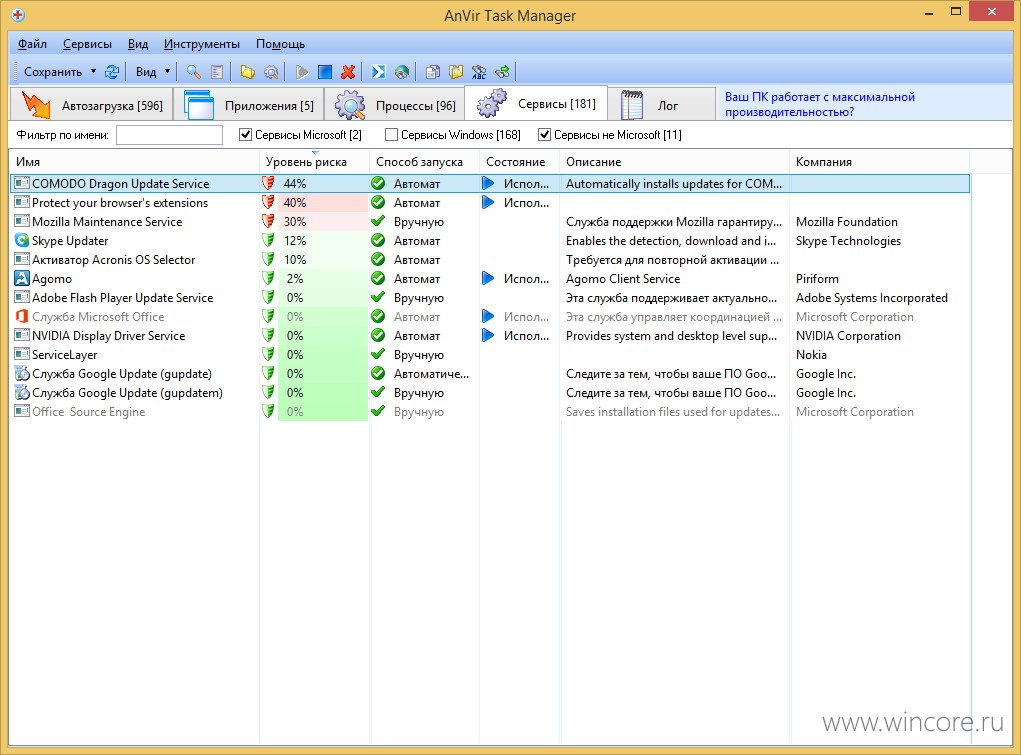
Task: Select the Mozilla Maintenance Service row
Action: [490, 221]
